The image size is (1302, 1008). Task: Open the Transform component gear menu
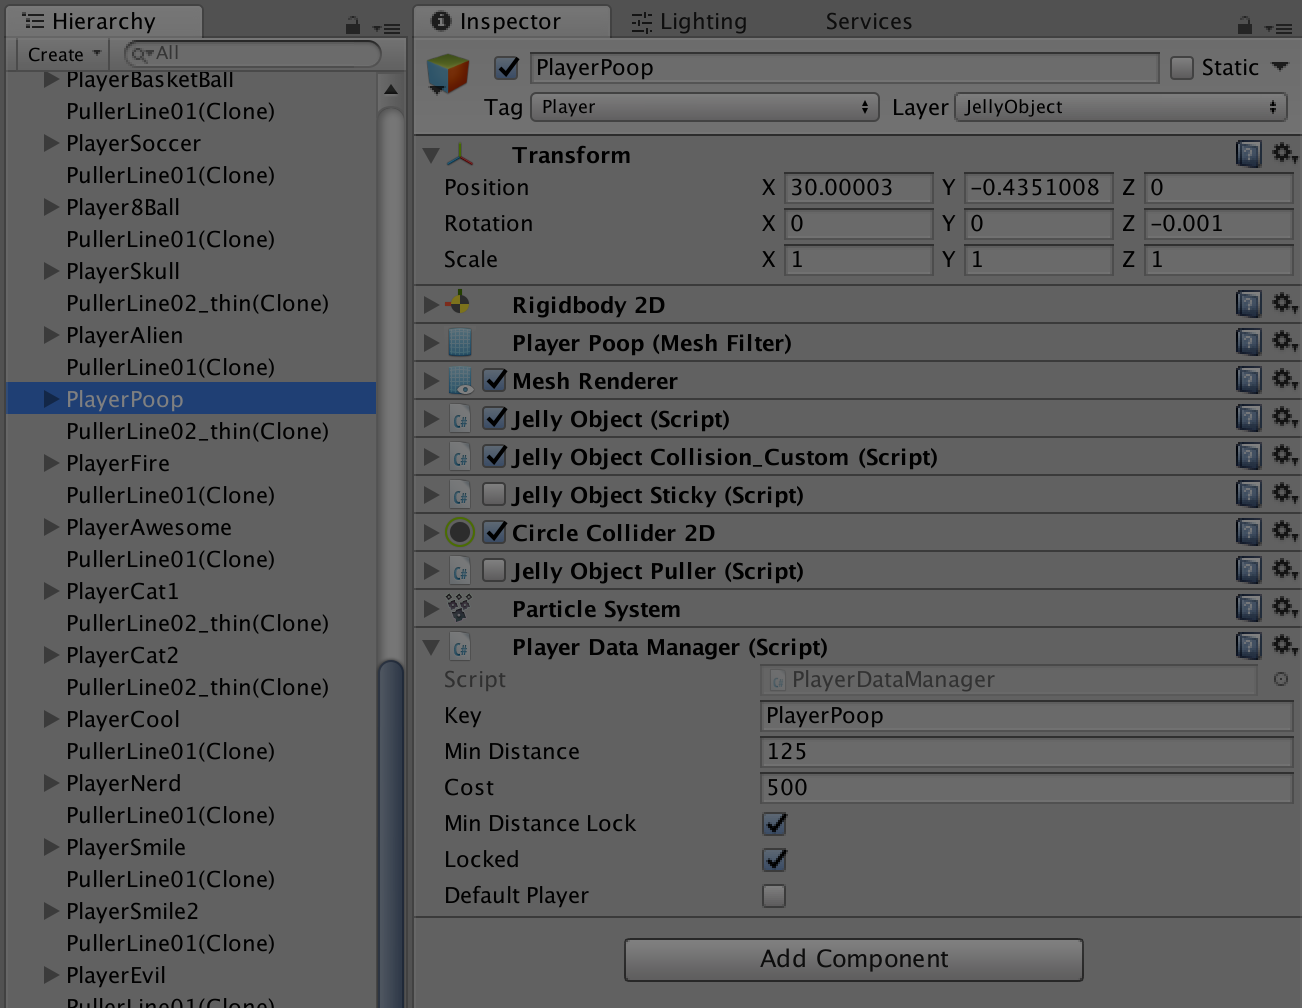[1284, 153]
